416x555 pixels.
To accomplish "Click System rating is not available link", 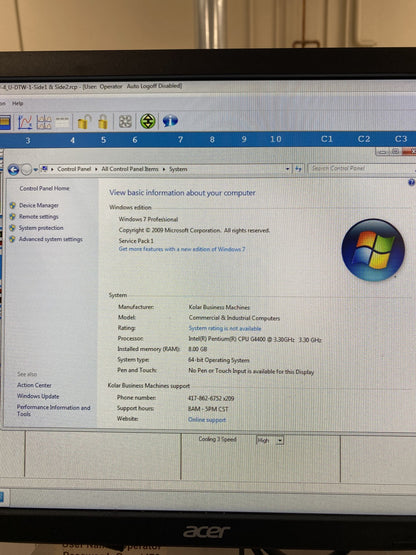I will point(225,328).
